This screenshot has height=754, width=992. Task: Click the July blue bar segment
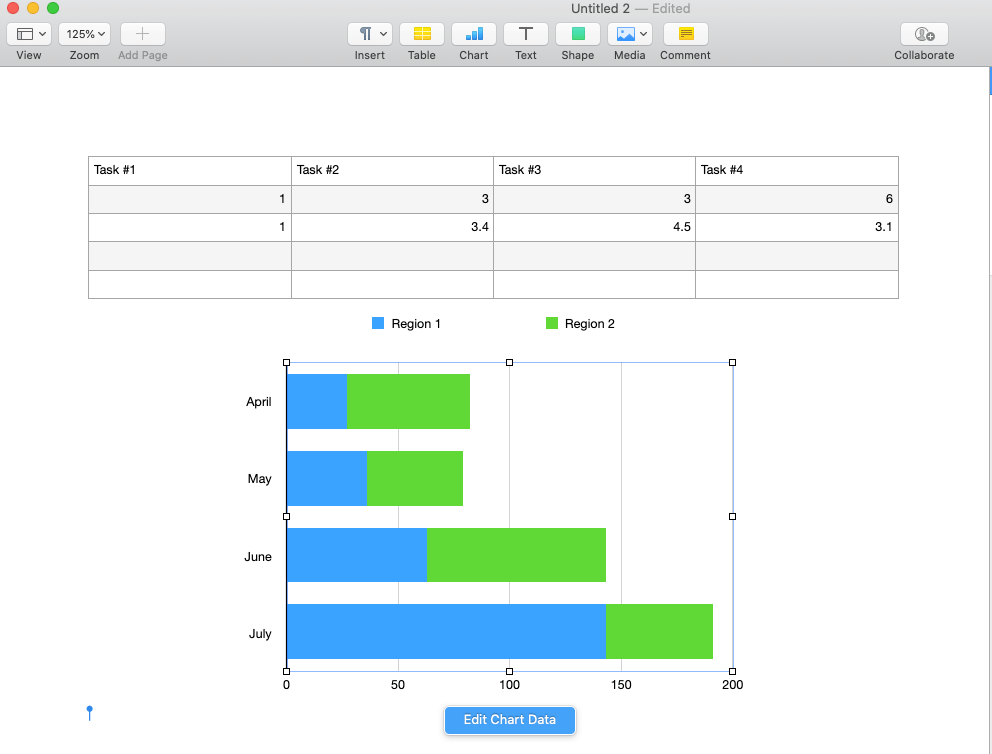pos(445,632)
